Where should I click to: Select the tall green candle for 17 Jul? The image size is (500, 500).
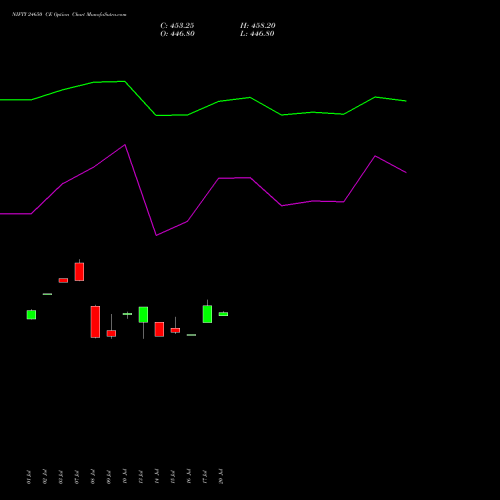[207, 314]
